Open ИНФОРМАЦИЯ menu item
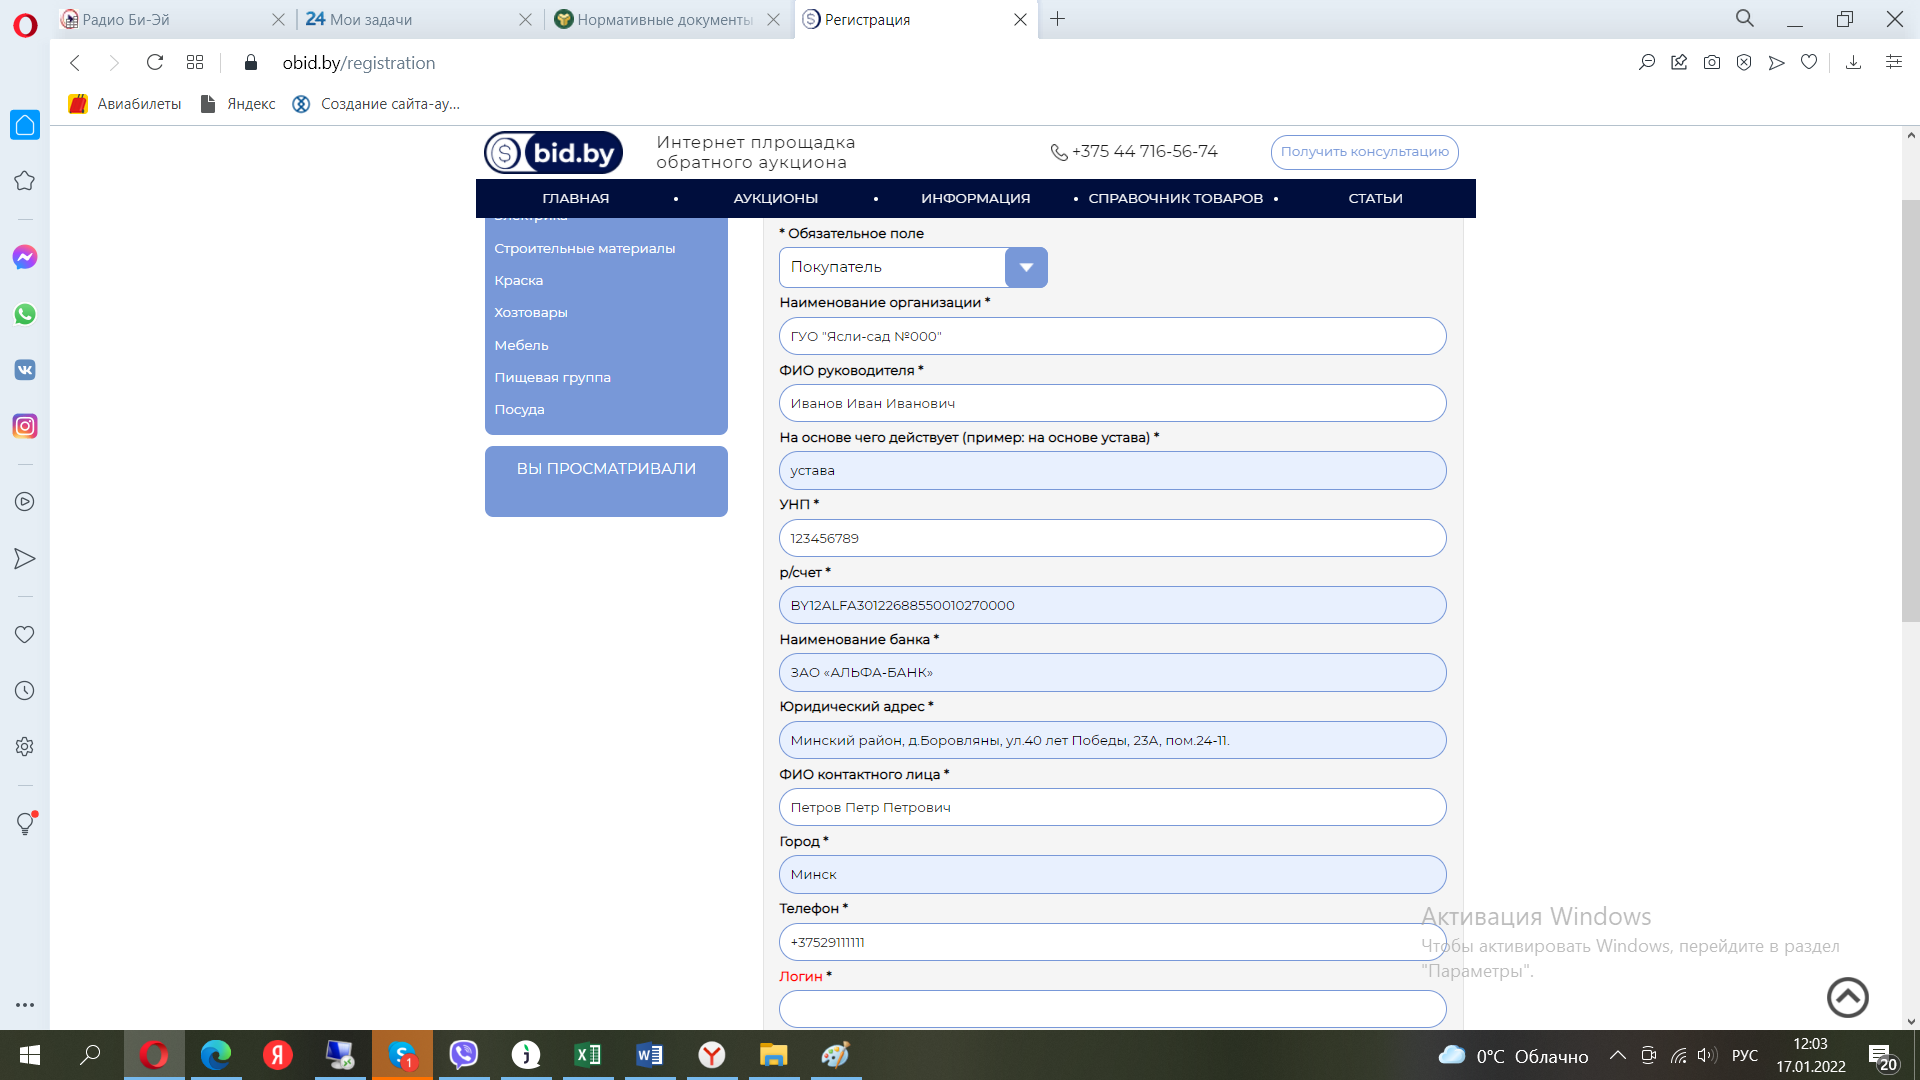 [x=975, y=198]
